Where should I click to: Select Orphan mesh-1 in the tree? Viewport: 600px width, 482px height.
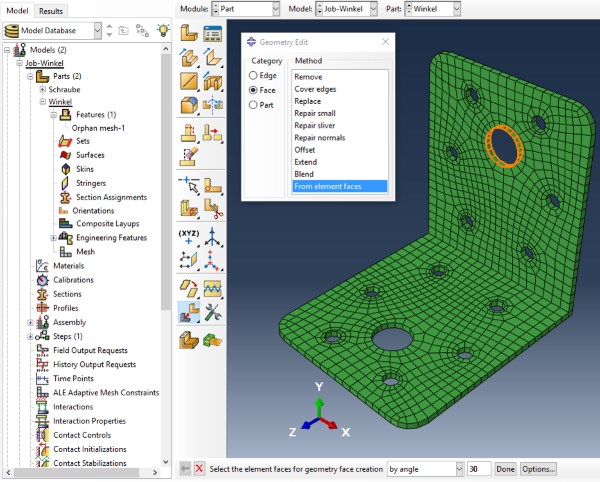click(x=98, y=128)
